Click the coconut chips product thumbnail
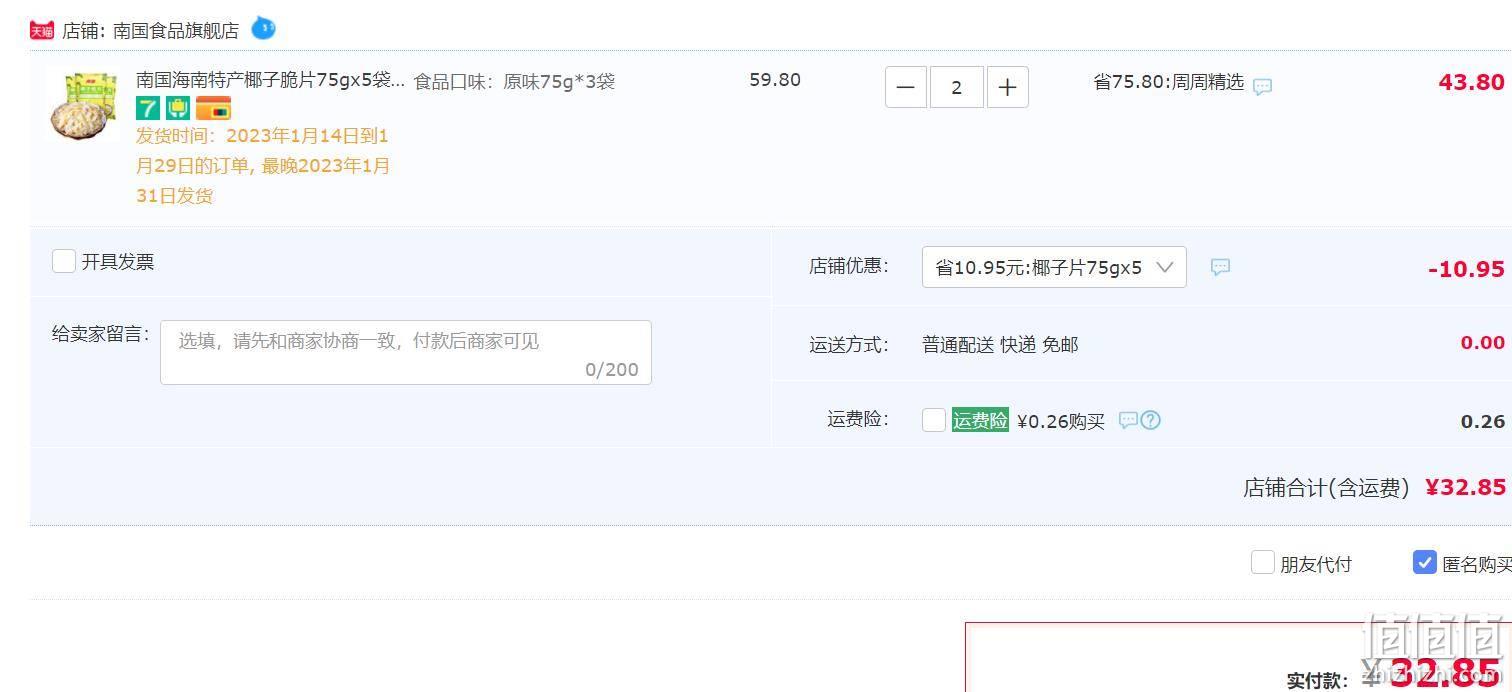The width and height of the screenshot is (1512, 692). click(83, 105)
